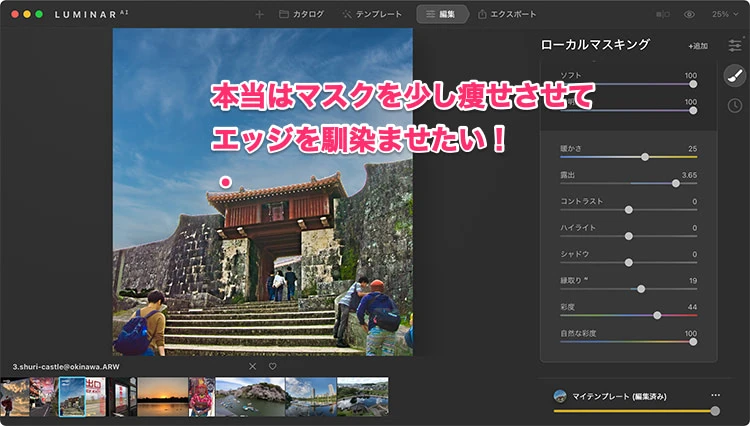Select the 編集 tab

click(x=441, y=15)
